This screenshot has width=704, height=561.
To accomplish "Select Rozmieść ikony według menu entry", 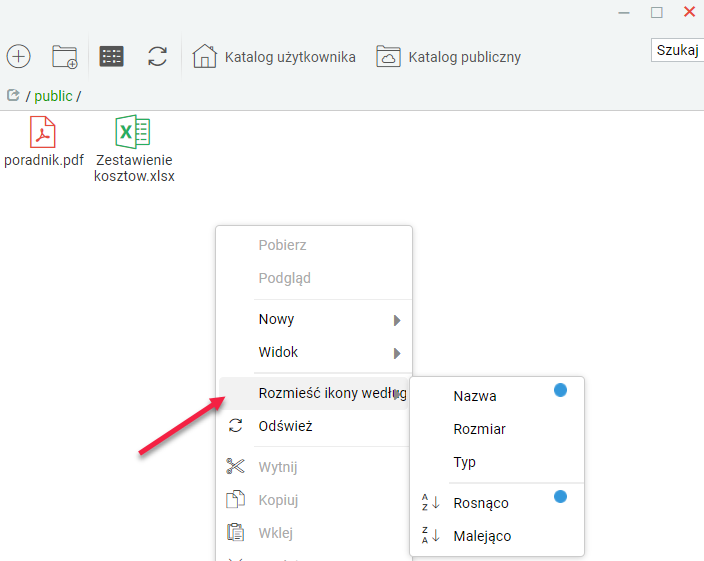I will pos(314,394).
